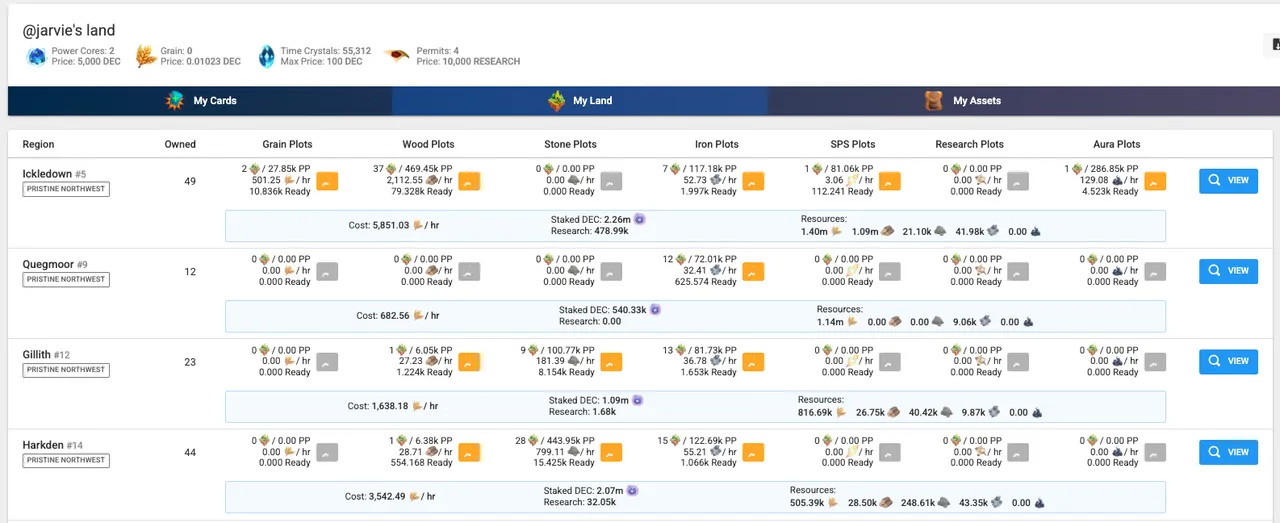
Task: Switch to the My Assets tab
Action: 961,101
